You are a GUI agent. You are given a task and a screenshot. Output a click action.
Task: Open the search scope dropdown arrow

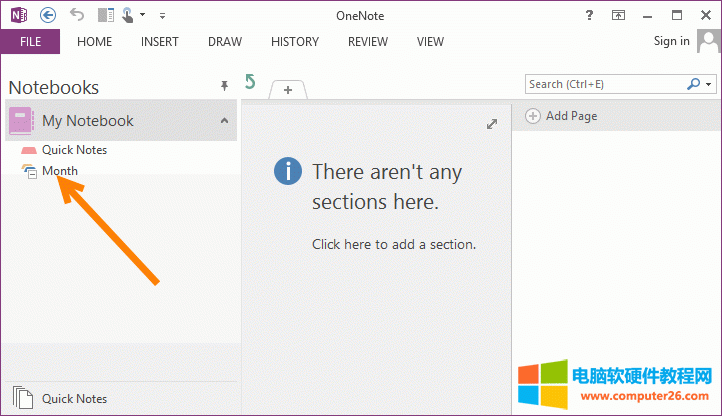(710, 85)
